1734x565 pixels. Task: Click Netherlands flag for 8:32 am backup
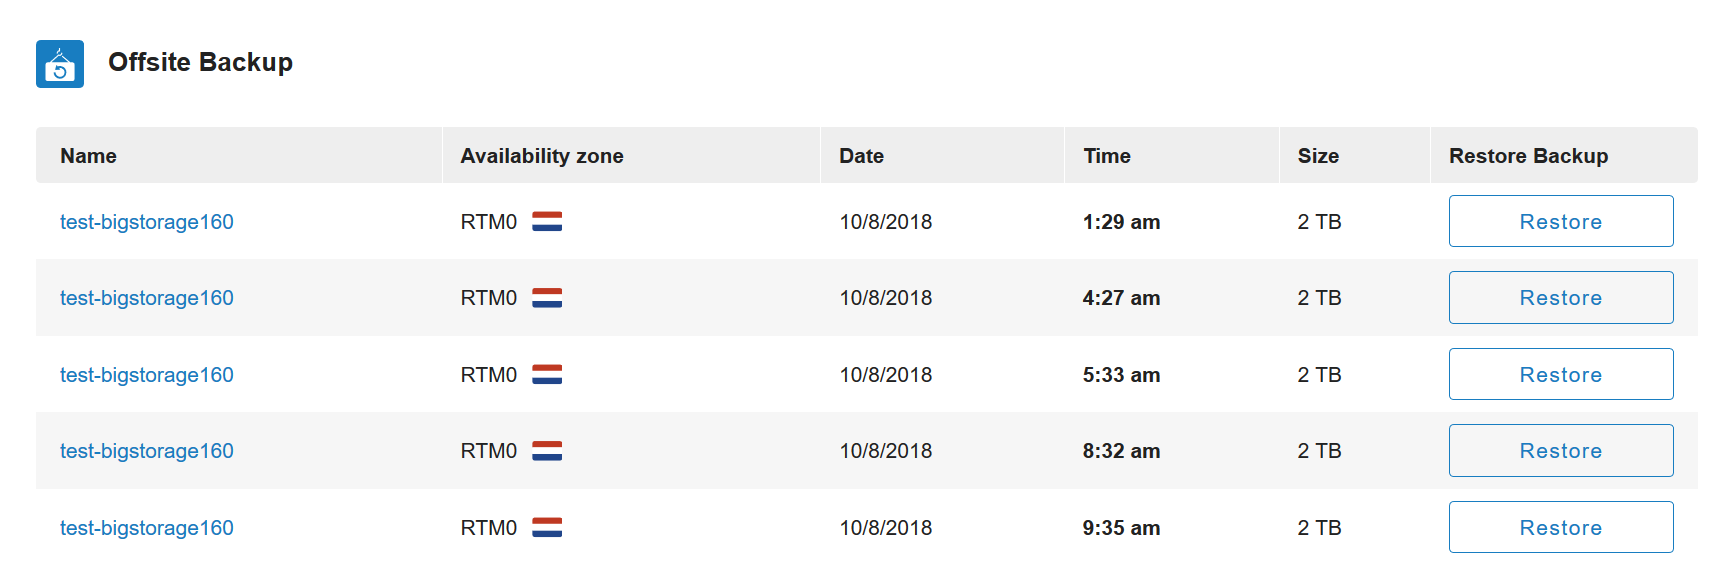547,451
